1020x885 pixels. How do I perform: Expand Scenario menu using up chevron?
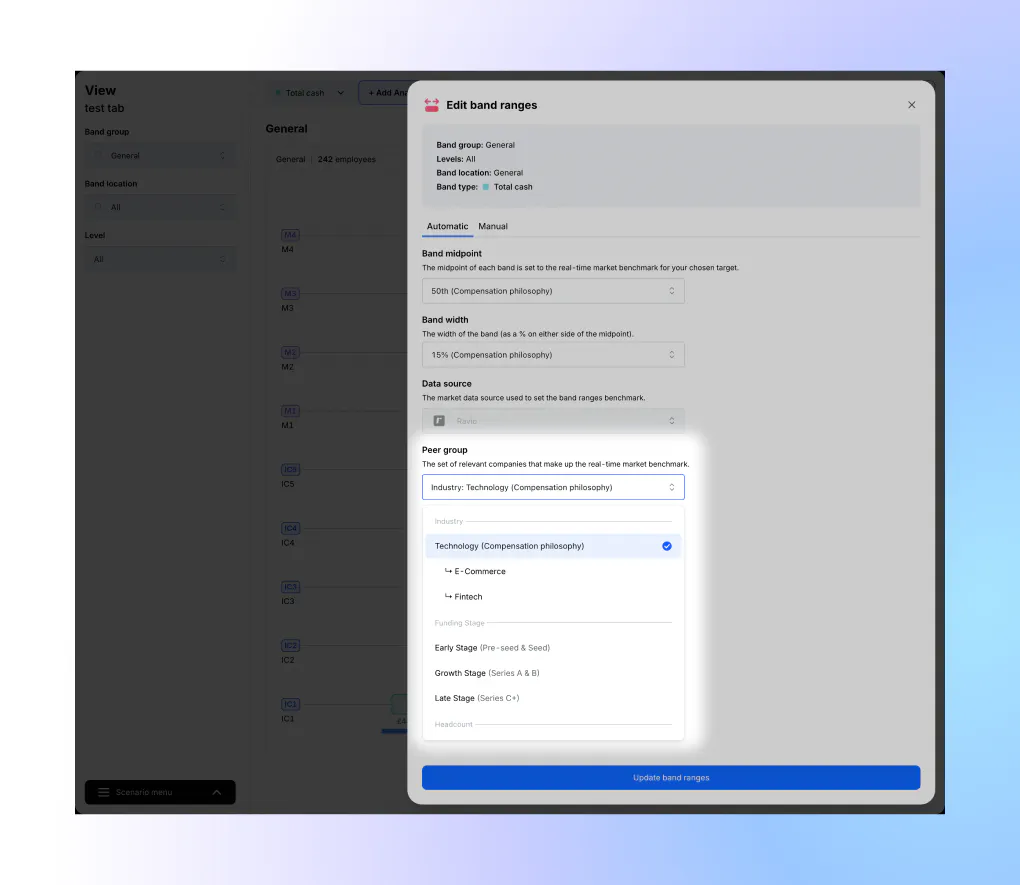tap(217, 792)
